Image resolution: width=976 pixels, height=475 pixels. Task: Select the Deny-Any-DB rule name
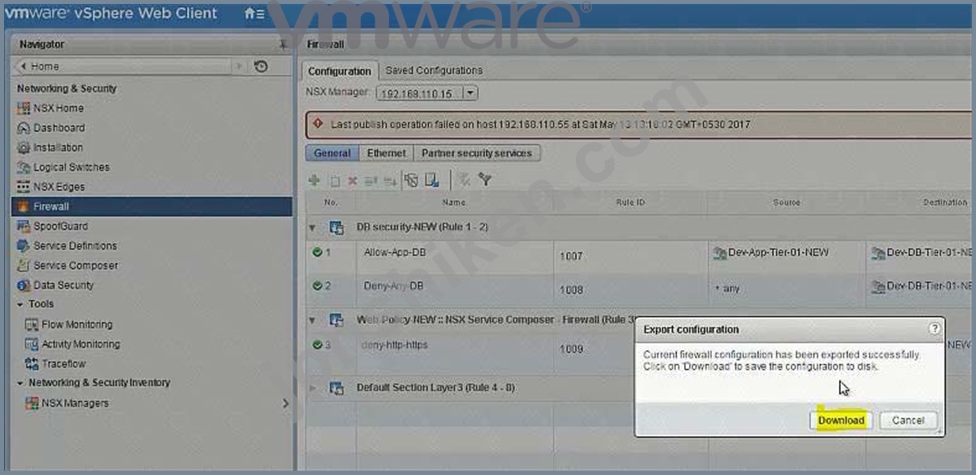tap(393, 285)
